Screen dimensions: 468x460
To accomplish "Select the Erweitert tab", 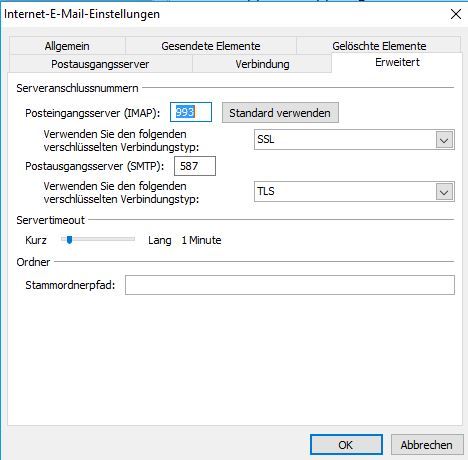I will click(397, 62).
